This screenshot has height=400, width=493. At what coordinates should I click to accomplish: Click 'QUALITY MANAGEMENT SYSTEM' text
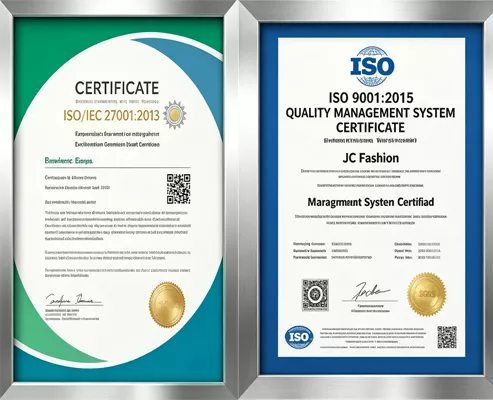(370, 113)
